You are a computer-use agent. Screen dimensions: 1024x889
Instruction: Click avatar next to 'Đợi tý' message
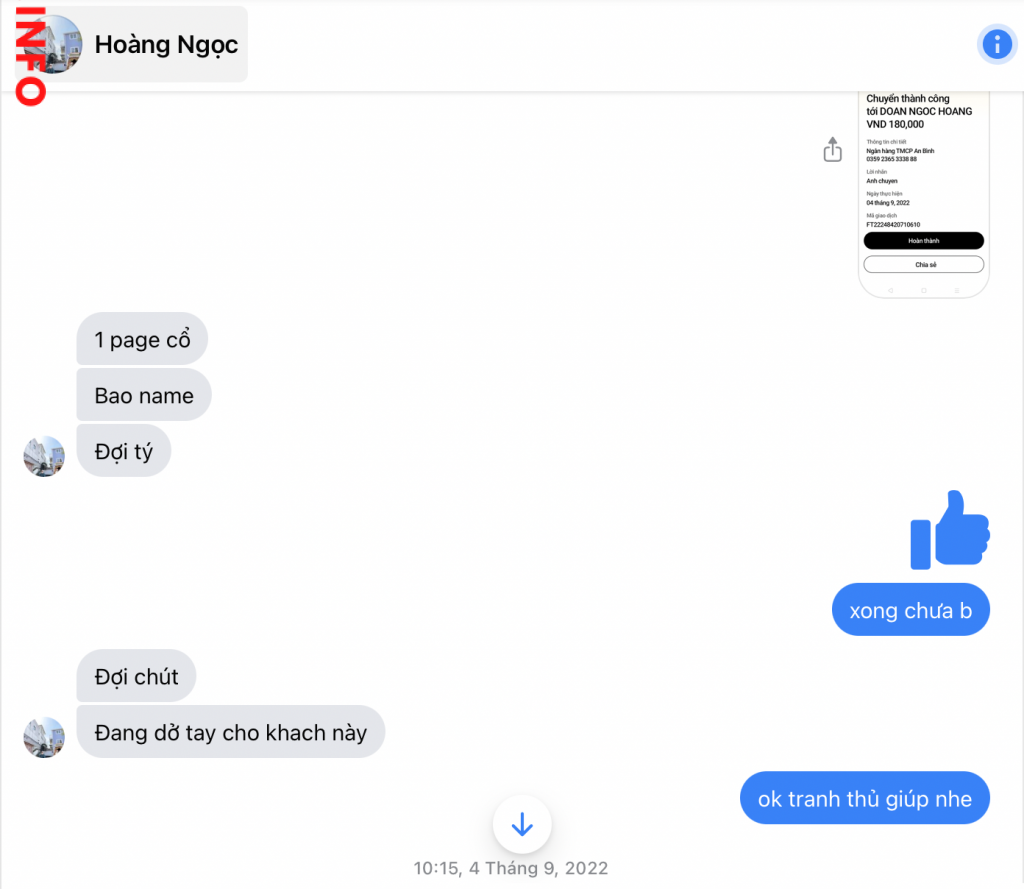(x=44, y=456)
